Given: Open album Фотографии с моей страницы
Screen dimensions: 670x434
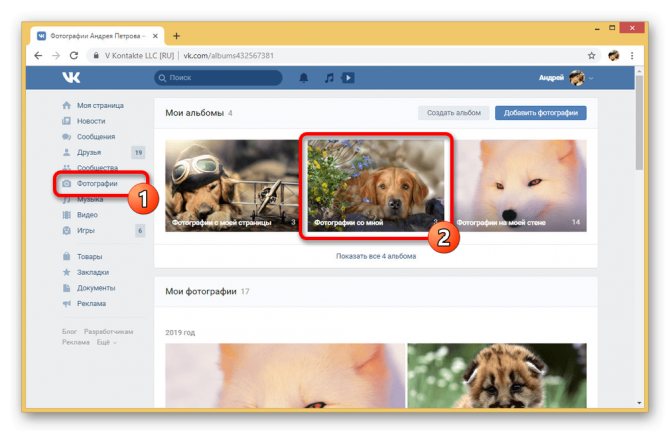Looking at the screenshot, I should [x=232, y=186].
